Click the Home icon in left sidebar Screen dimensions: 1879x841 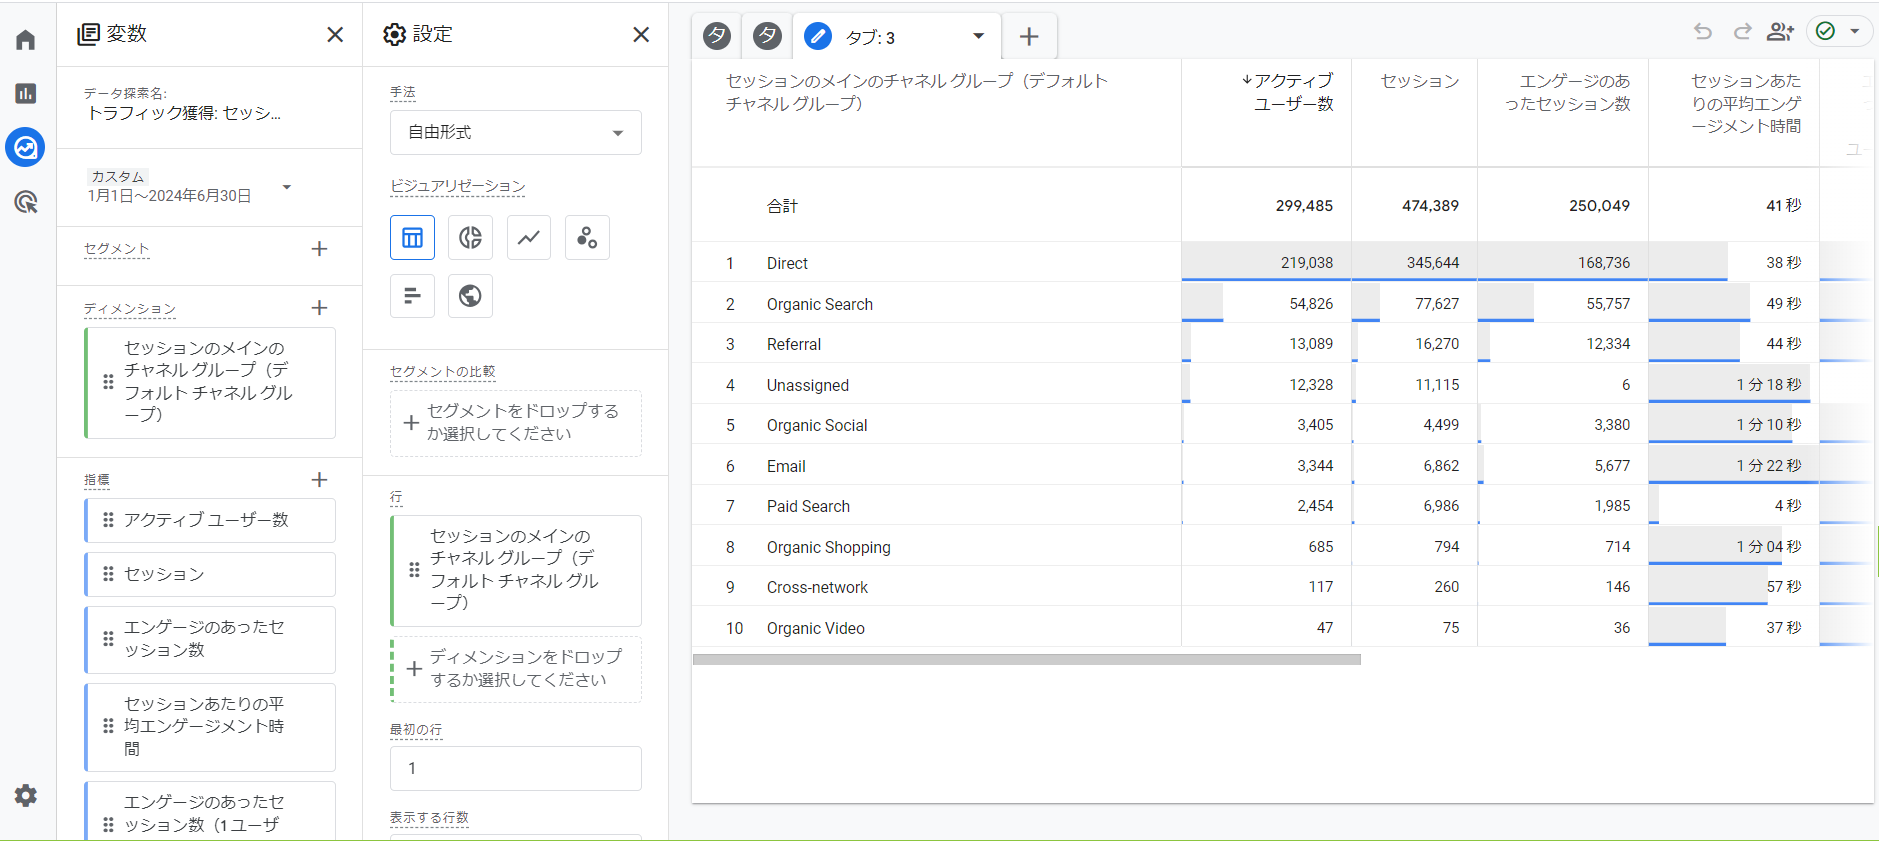point(26,40)
